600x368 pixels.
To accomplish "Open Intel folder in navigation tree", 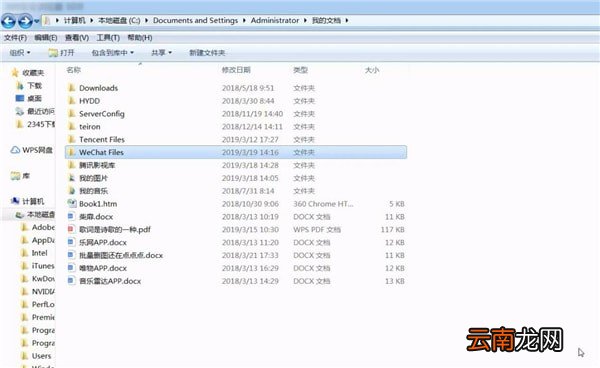I will 39,253.
